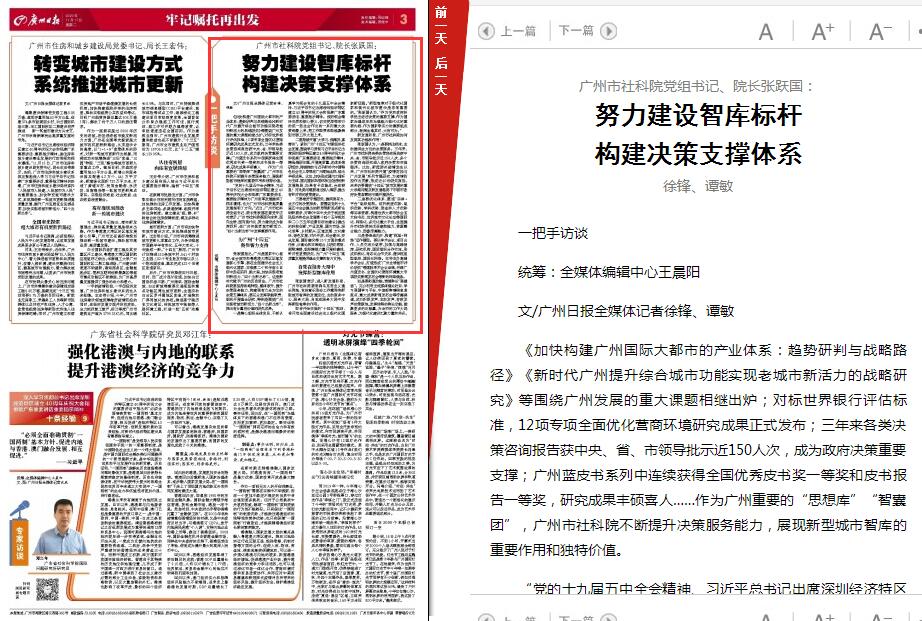Open article 强化港澳与内地的联系 on newspaper page
The height and width of the screenshot is (621, 922).
tap(151, 361)
